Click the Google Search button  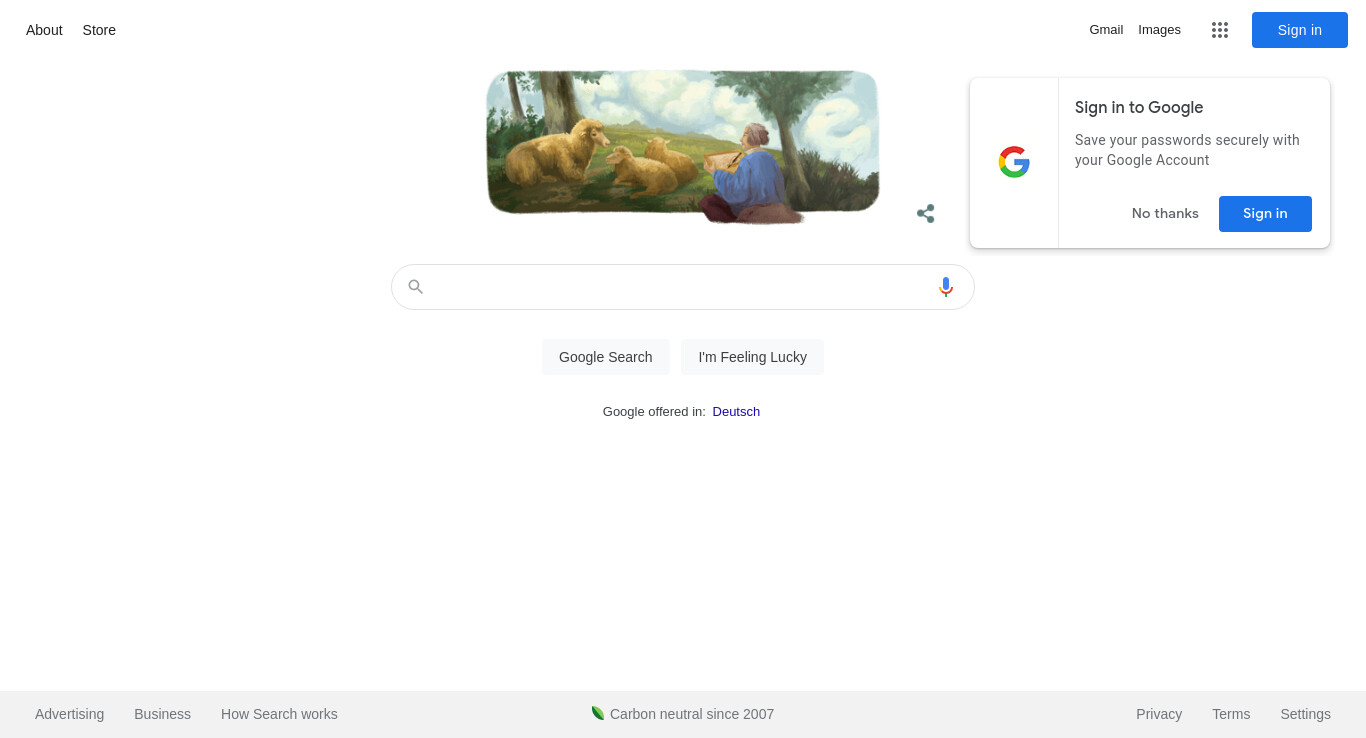606,357
